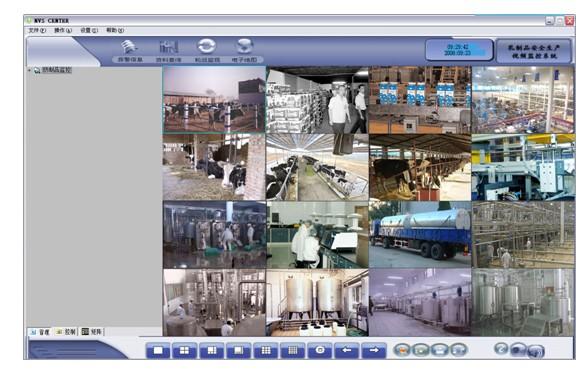Select the sixteen-split 4x4 grid layout
The height and width of the screenshot is (369, 581).
pos(293,350)
